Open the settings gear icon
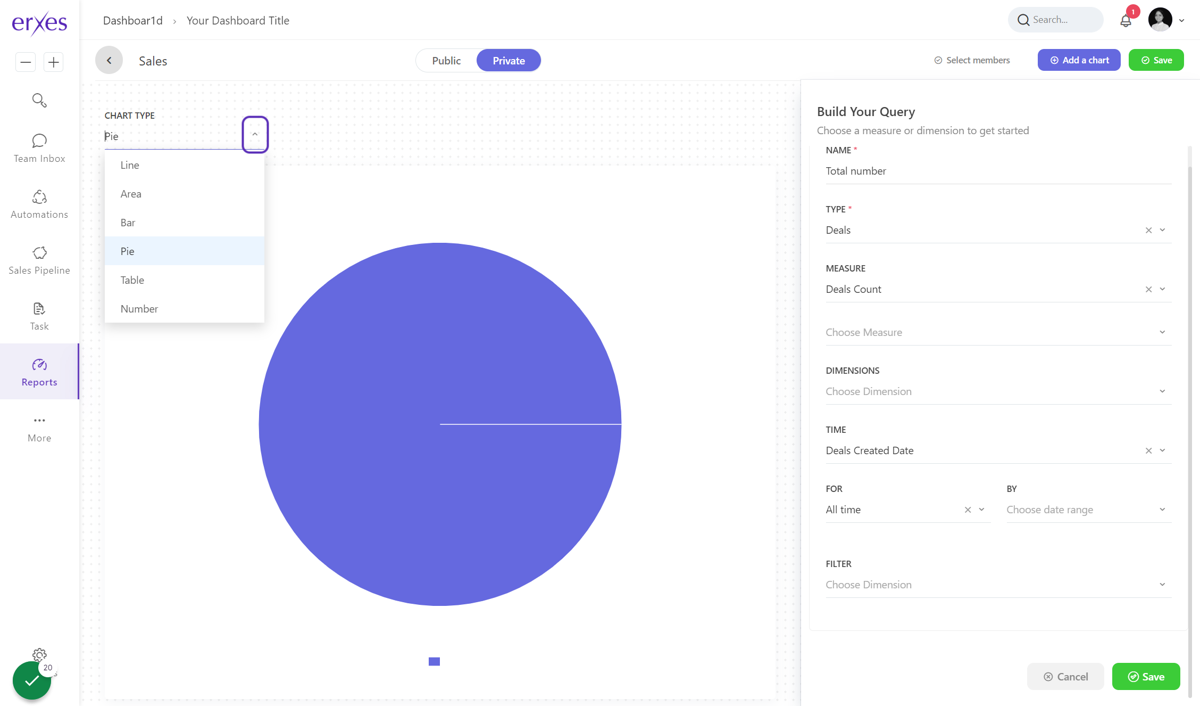 [x=39, y=655]
